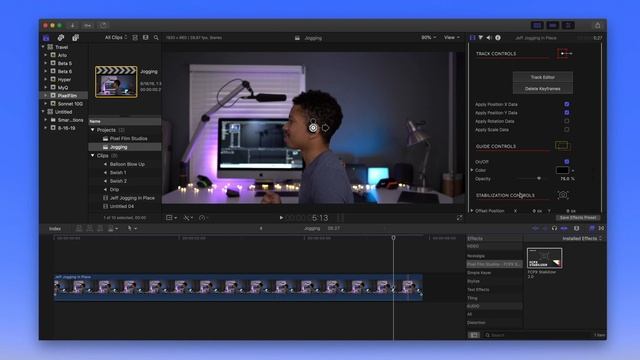Collapse the Clips group
Screen dimensions: 640x360
point(93,156)
